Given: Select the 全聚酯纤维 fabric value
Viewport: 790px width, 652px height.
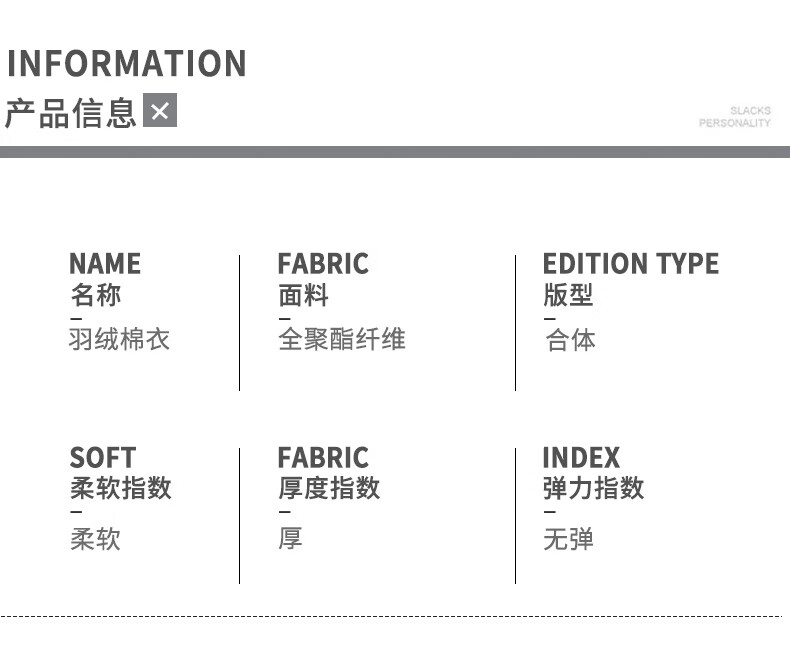Looking at the screenshot, I should pyautogui.click(x=341, y=340).
